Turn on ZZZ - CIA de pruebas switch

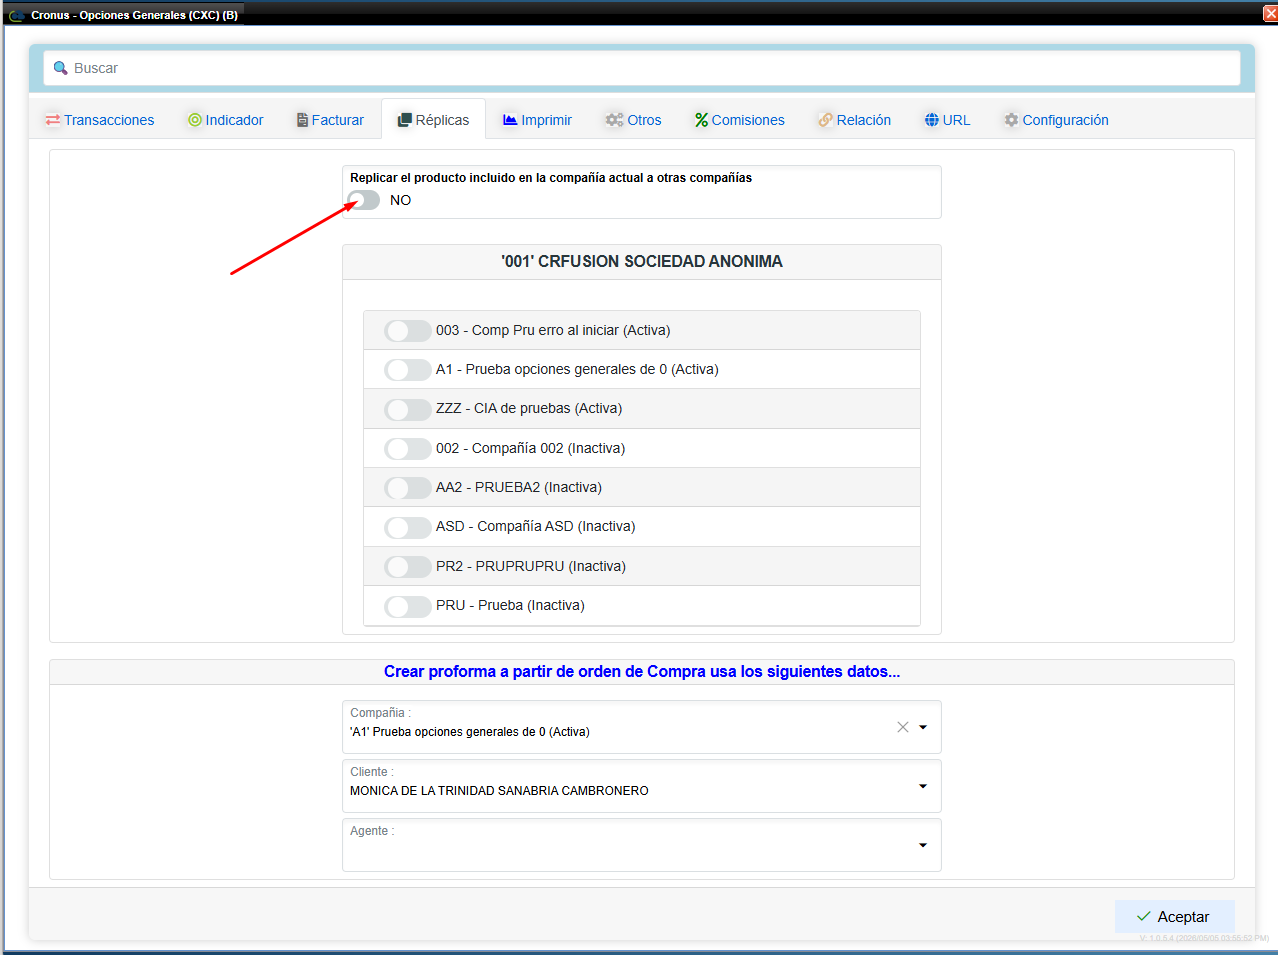point(408,409)
